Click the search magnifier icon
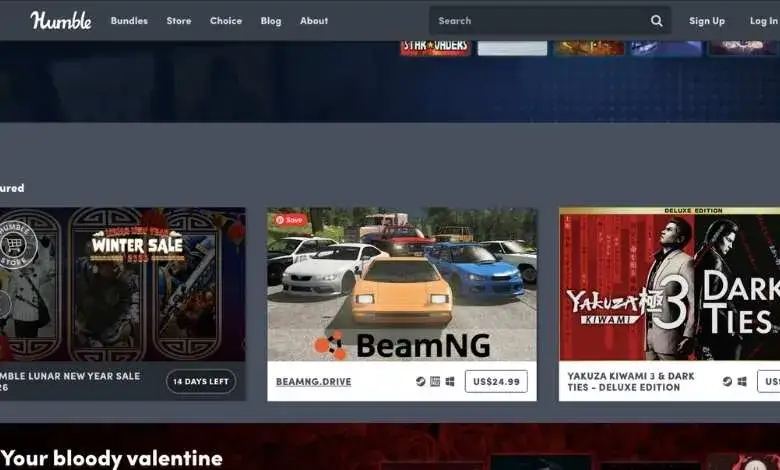Viewport: 780px width, 470px height. [x=657, y=20]
